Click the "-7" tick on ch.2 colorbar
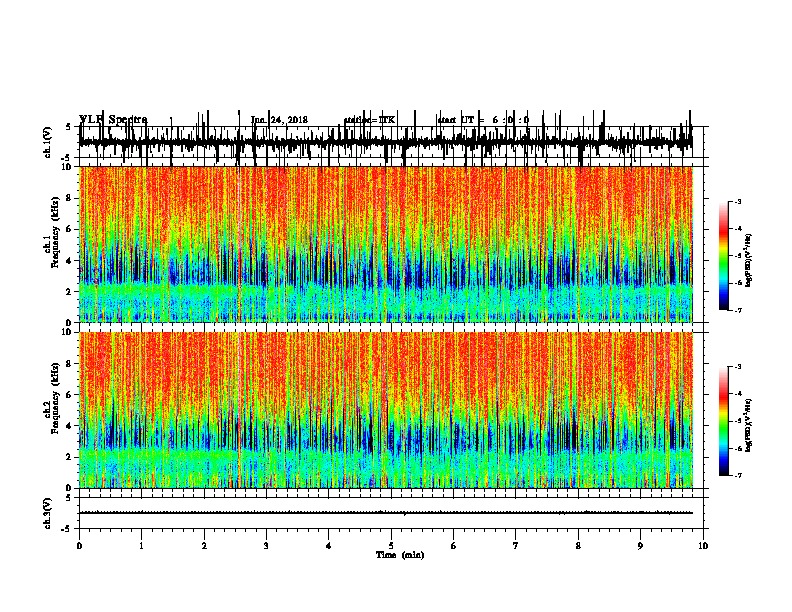 (737, 475)
